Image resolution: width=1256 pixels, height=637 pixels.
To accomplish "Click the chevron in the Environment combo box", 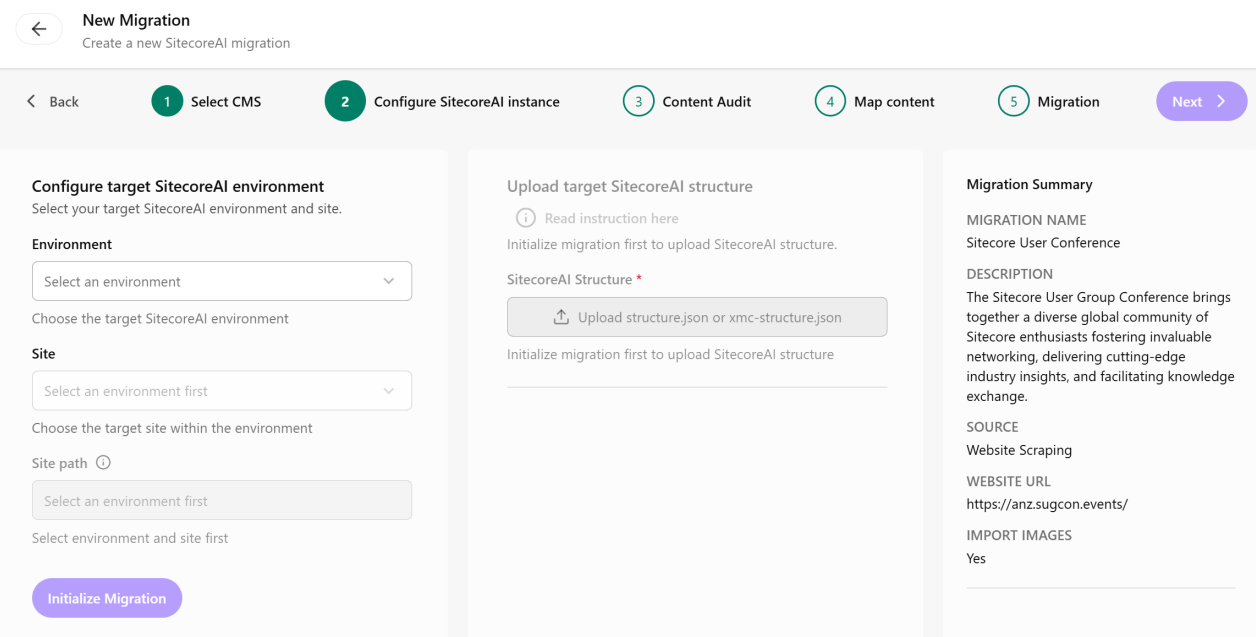I will click(389, 281).
